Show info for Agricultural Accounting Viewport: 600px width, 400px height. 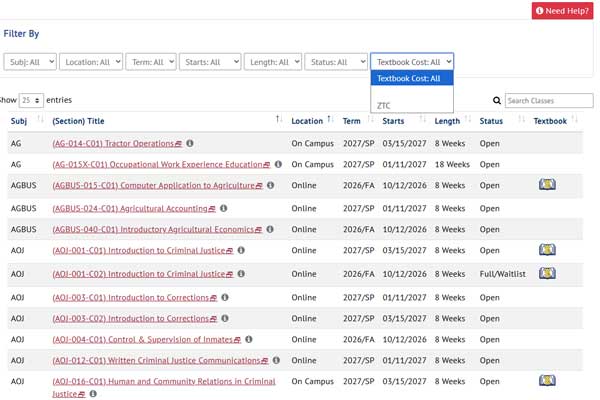point(224,208)
